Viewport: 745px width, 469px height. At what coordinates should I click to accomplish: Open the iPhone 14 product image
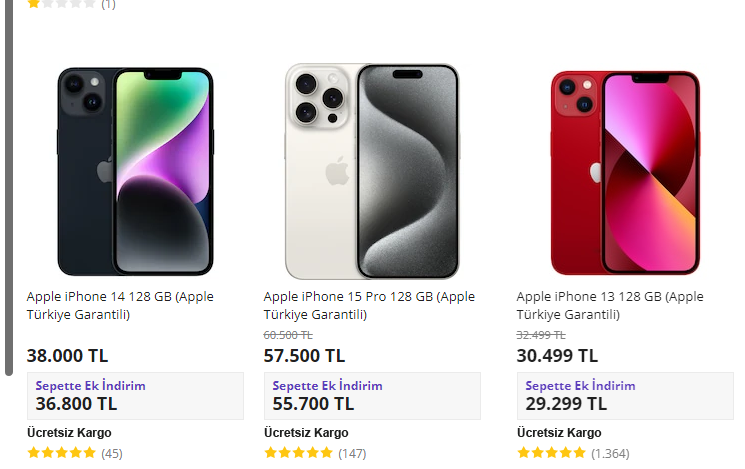click(135, 171)
